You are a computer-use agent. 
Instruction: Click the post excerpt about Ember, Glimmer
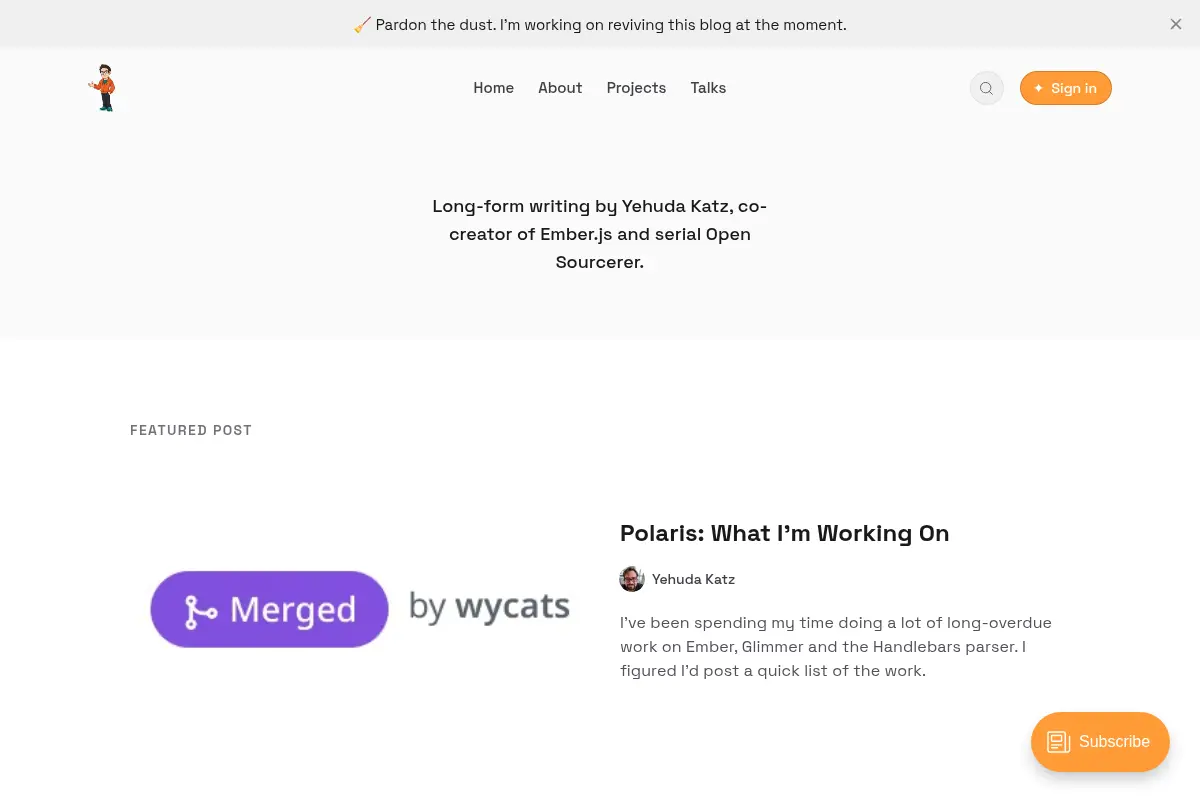click(836, 646)
